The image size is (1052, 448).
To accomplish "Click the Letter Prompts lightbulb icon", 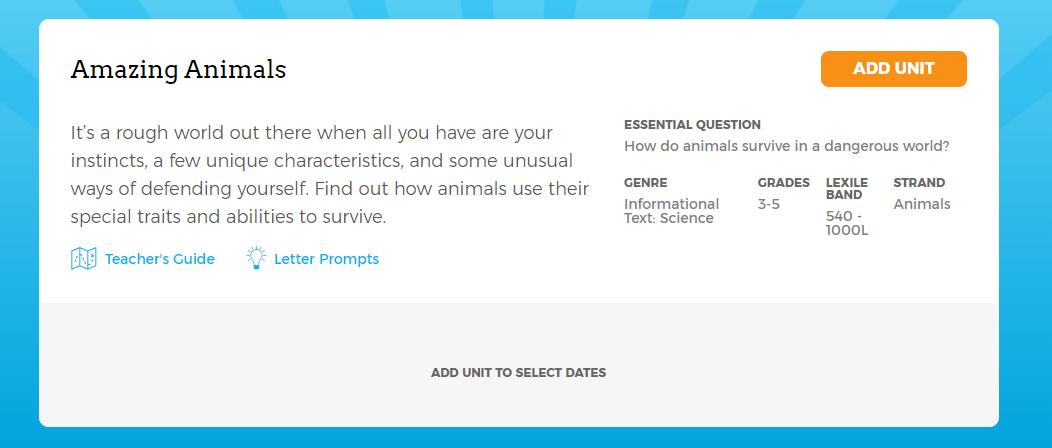I will pyautogui.click(x=256, y=258).
